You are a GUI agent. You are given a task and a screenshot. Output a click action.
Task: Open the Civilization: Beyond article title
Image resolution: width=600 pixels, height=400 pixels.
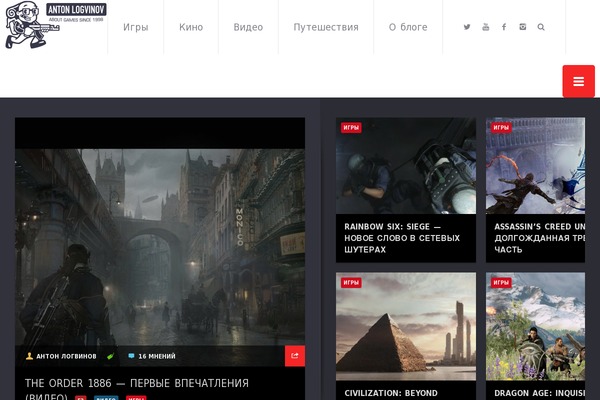point(391,393)
